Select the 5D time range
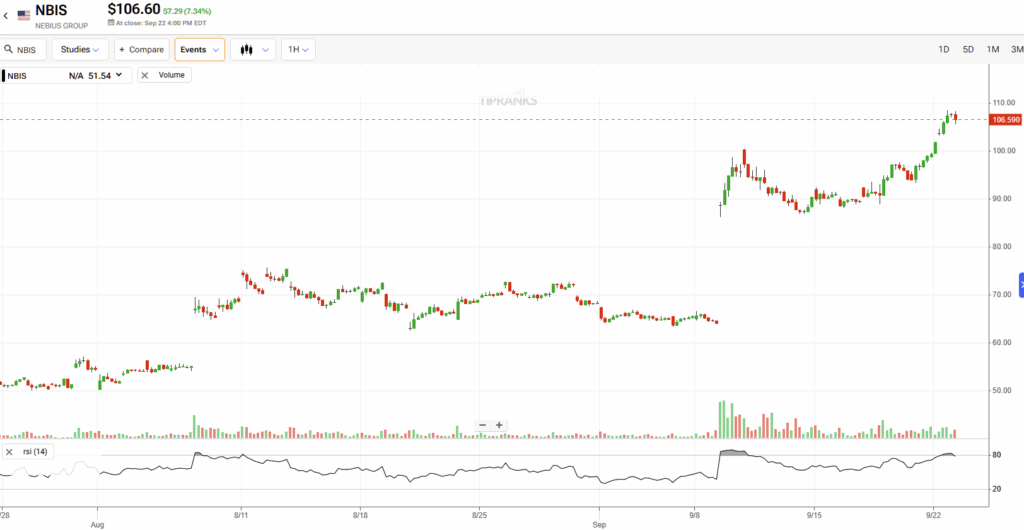Screen dimensions: 1024x530 pos(968,50)
